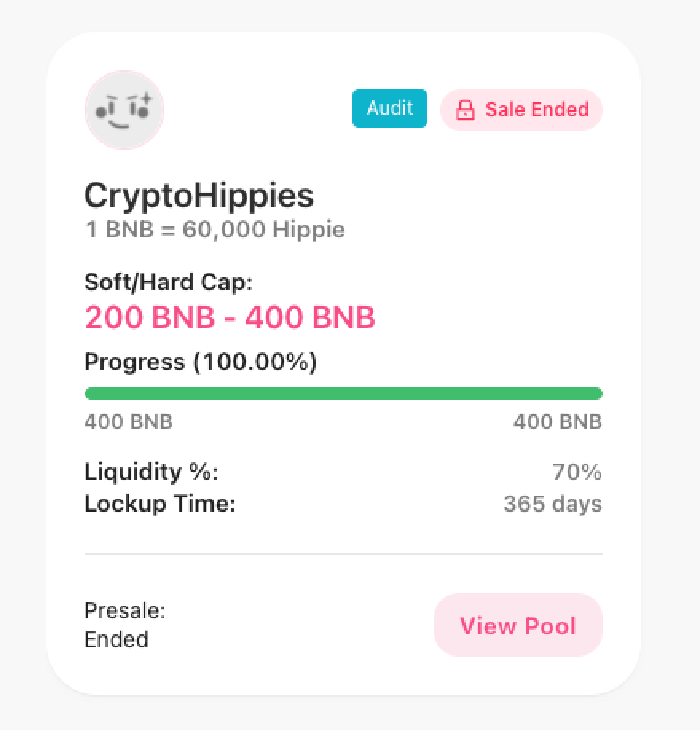Click the Presale: label
The height and width of the screenshot is (730, 700).
click(125, 611)
